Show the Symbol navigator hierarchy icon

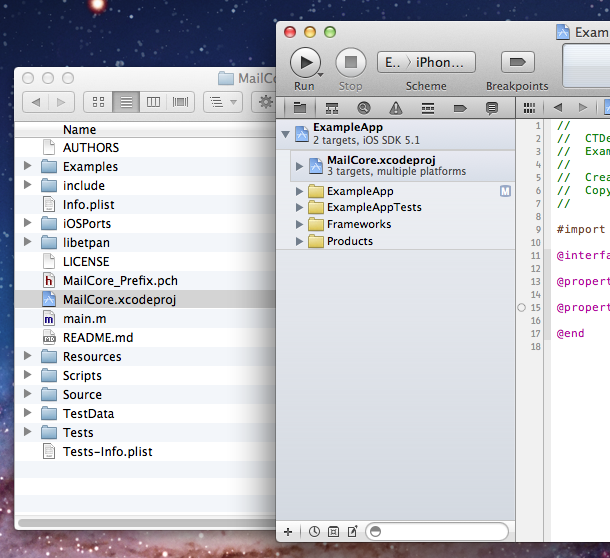[x=331, y=108]
